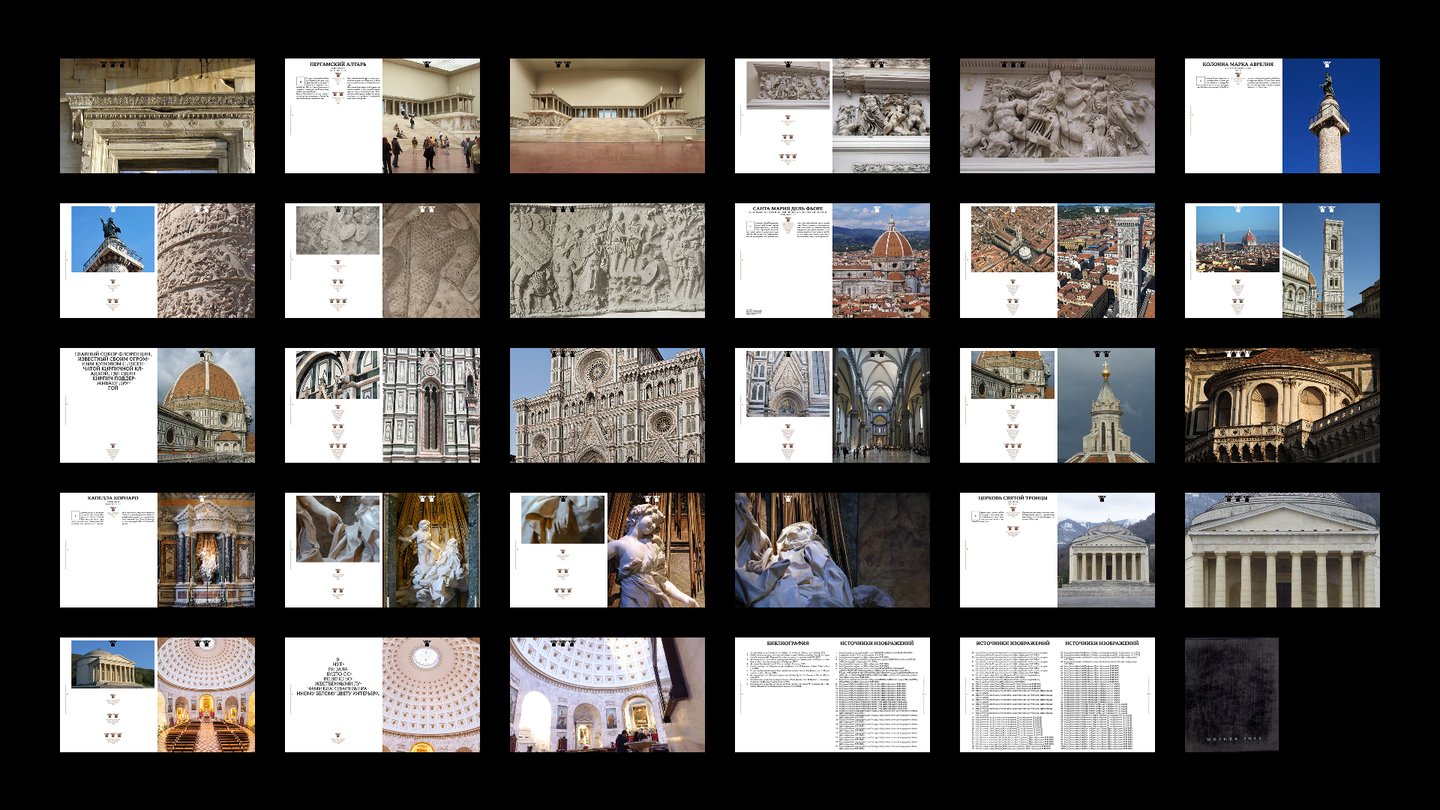
Task: Select spread with statue atop column
Action: (157, 260)
